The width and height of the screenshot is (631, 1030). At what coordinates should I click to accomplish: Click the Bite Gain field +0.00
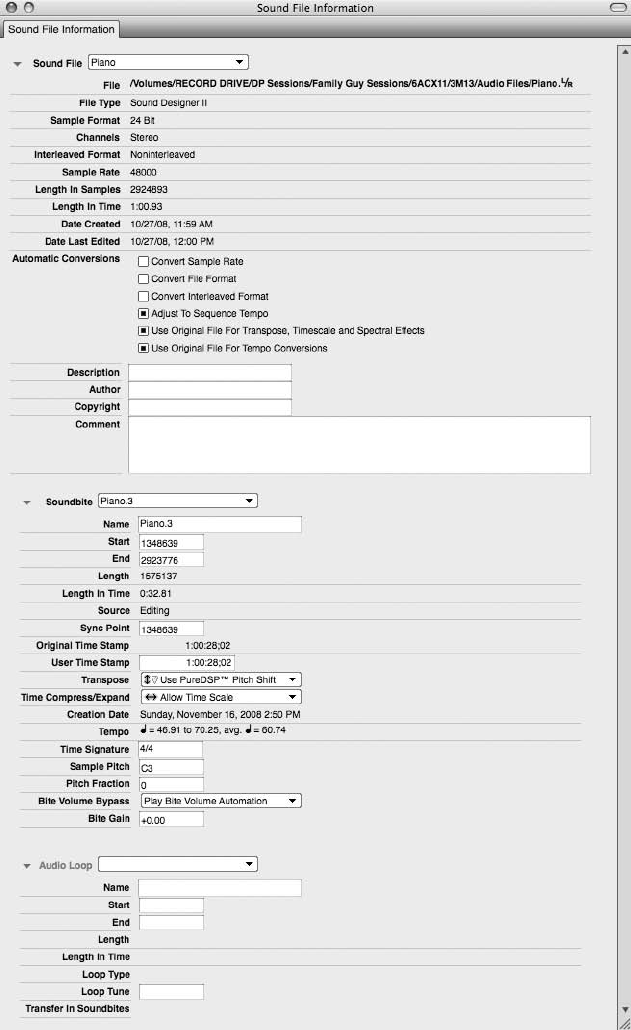click(x=171, y=819)
